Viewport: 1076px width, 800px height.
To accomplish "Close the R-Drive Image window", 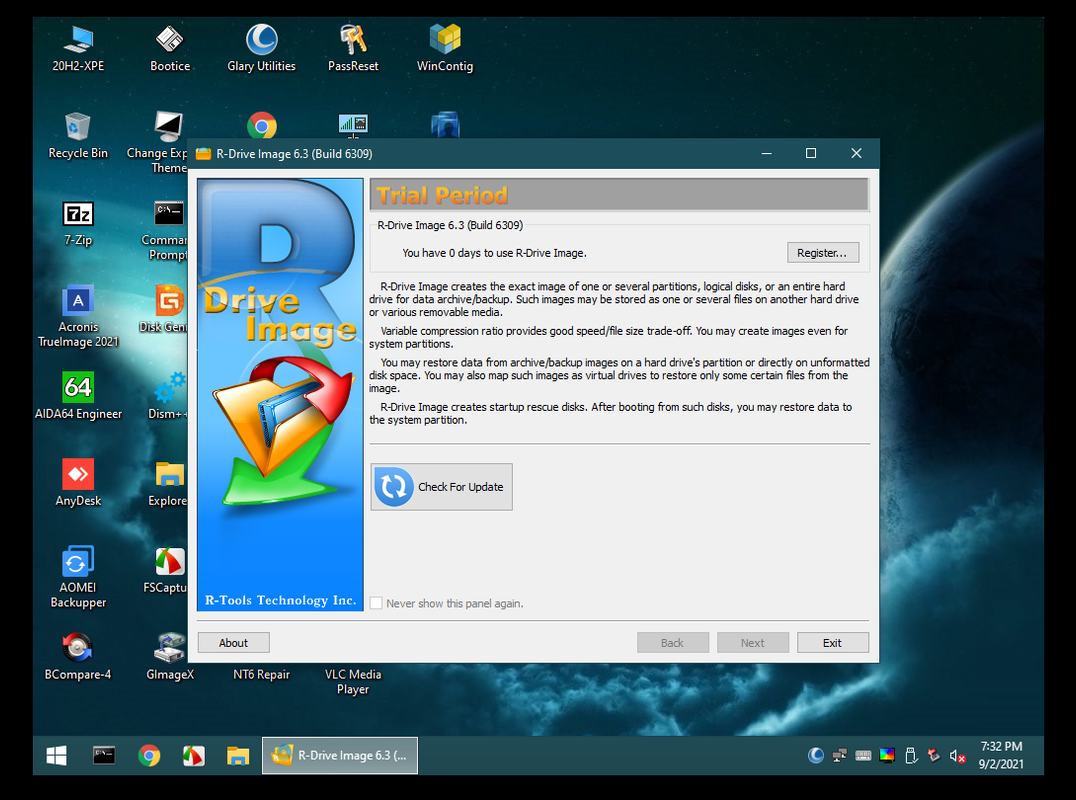I will tap(856, 153).
